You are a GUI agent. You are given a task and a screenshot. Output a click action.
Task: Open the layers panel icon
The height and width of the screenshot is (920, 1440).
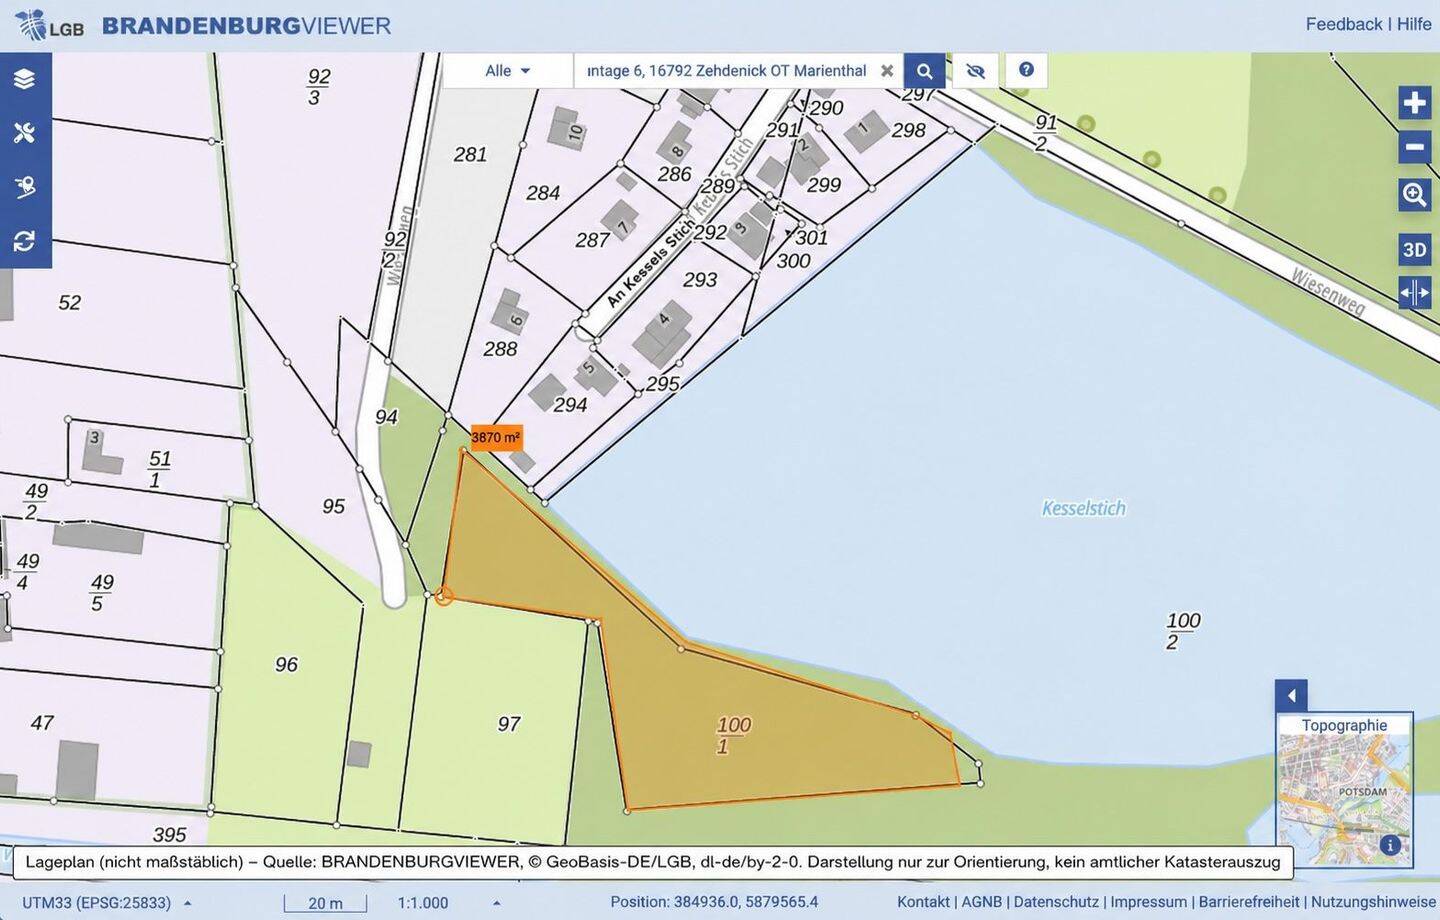(x=25, y=79)
